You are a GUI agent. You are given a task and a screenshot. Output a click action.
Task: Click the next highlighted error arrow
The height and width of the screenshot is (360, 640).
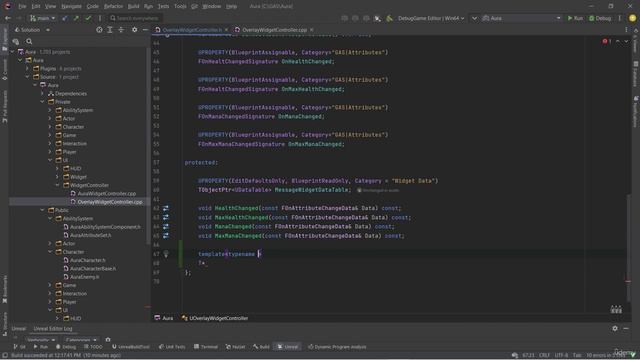tap(626, 41)
